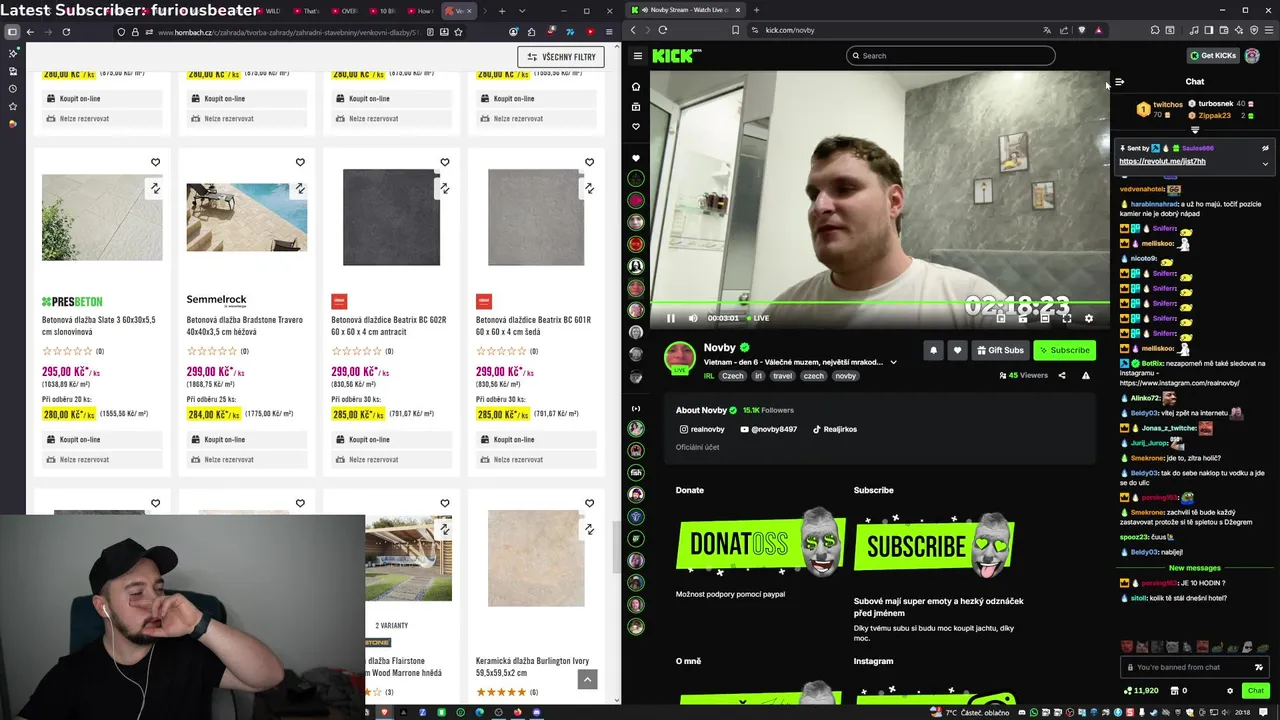Screen dimensions: 1280x720
Task: Open Bradstone Travero product thumbnail
Action: coord(246,217)
